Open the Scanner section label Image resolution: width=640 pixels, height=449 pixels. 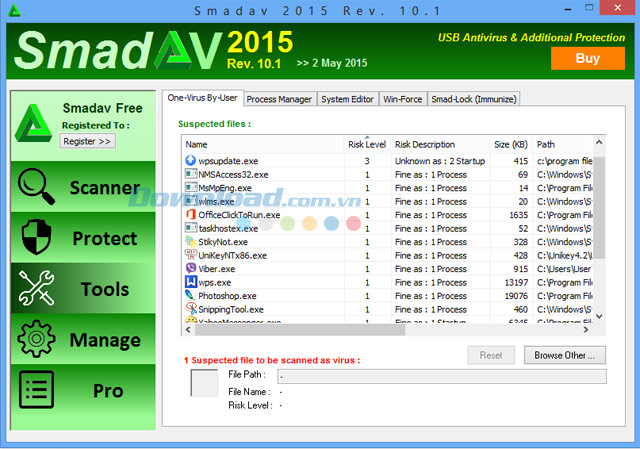pos(105,188)
